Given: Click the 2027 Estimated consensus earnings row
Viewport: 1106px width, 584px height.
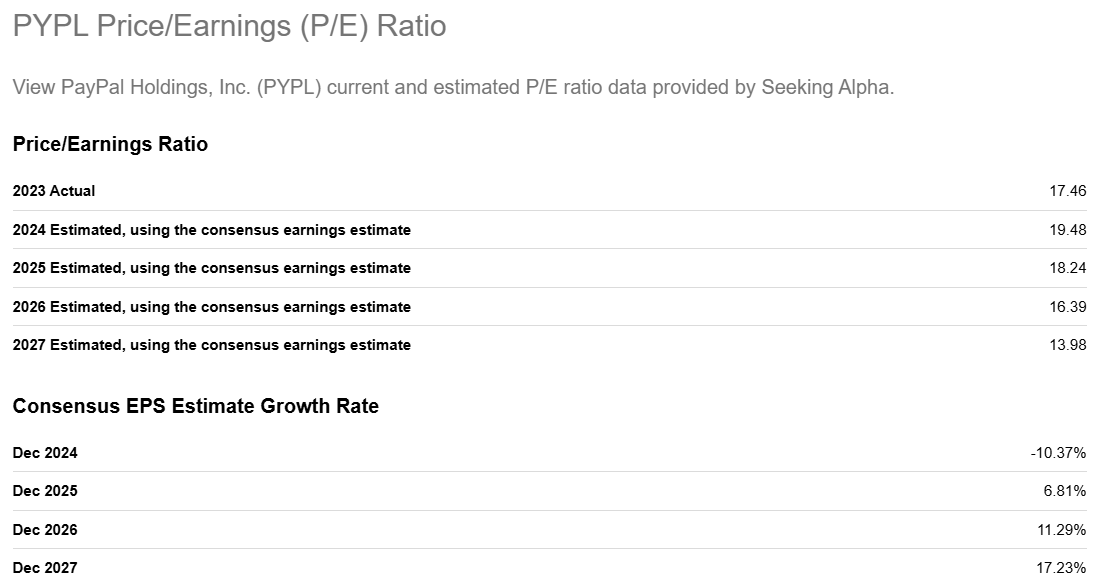Looking at the screenshot, I should click(211, 345).
